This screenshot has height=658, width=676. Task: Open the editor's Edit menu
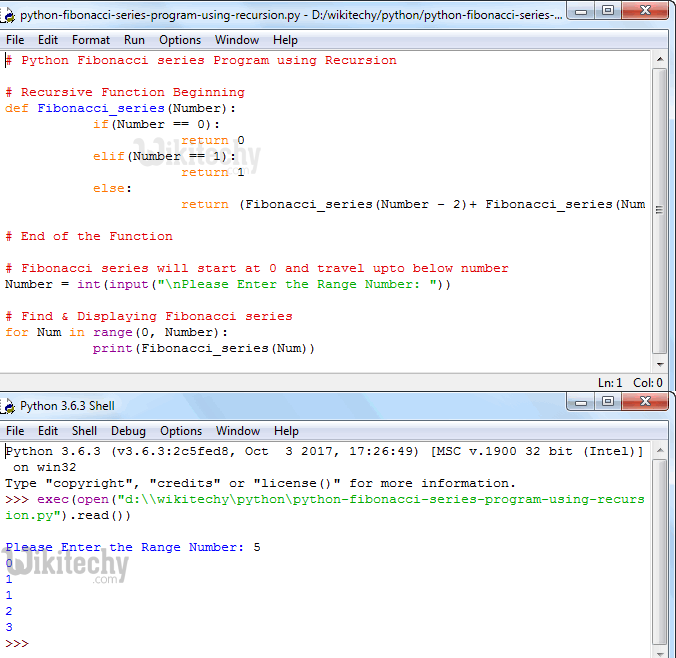click(48, 40)
